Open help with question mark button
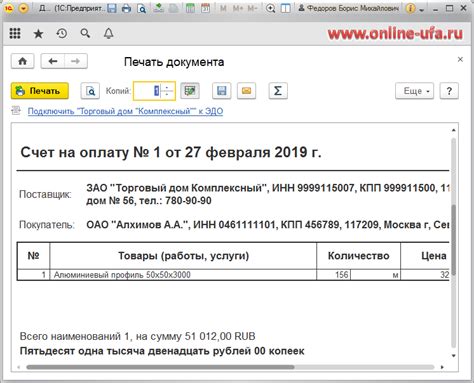The height and width of the screenshot is (383, 474). [449, 91]
